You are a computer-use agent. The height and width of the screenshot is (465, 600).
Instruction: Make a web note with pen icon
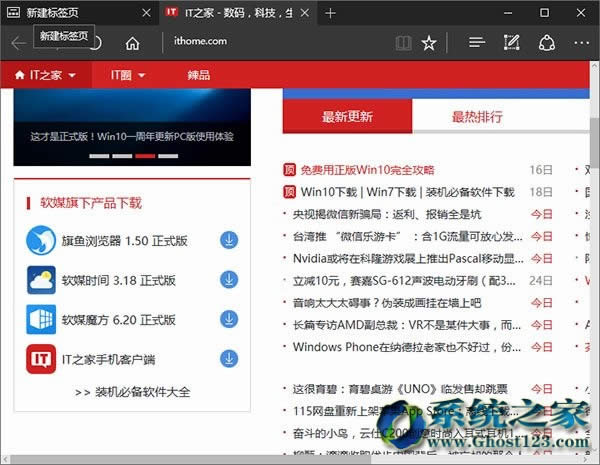click(512, 43)
